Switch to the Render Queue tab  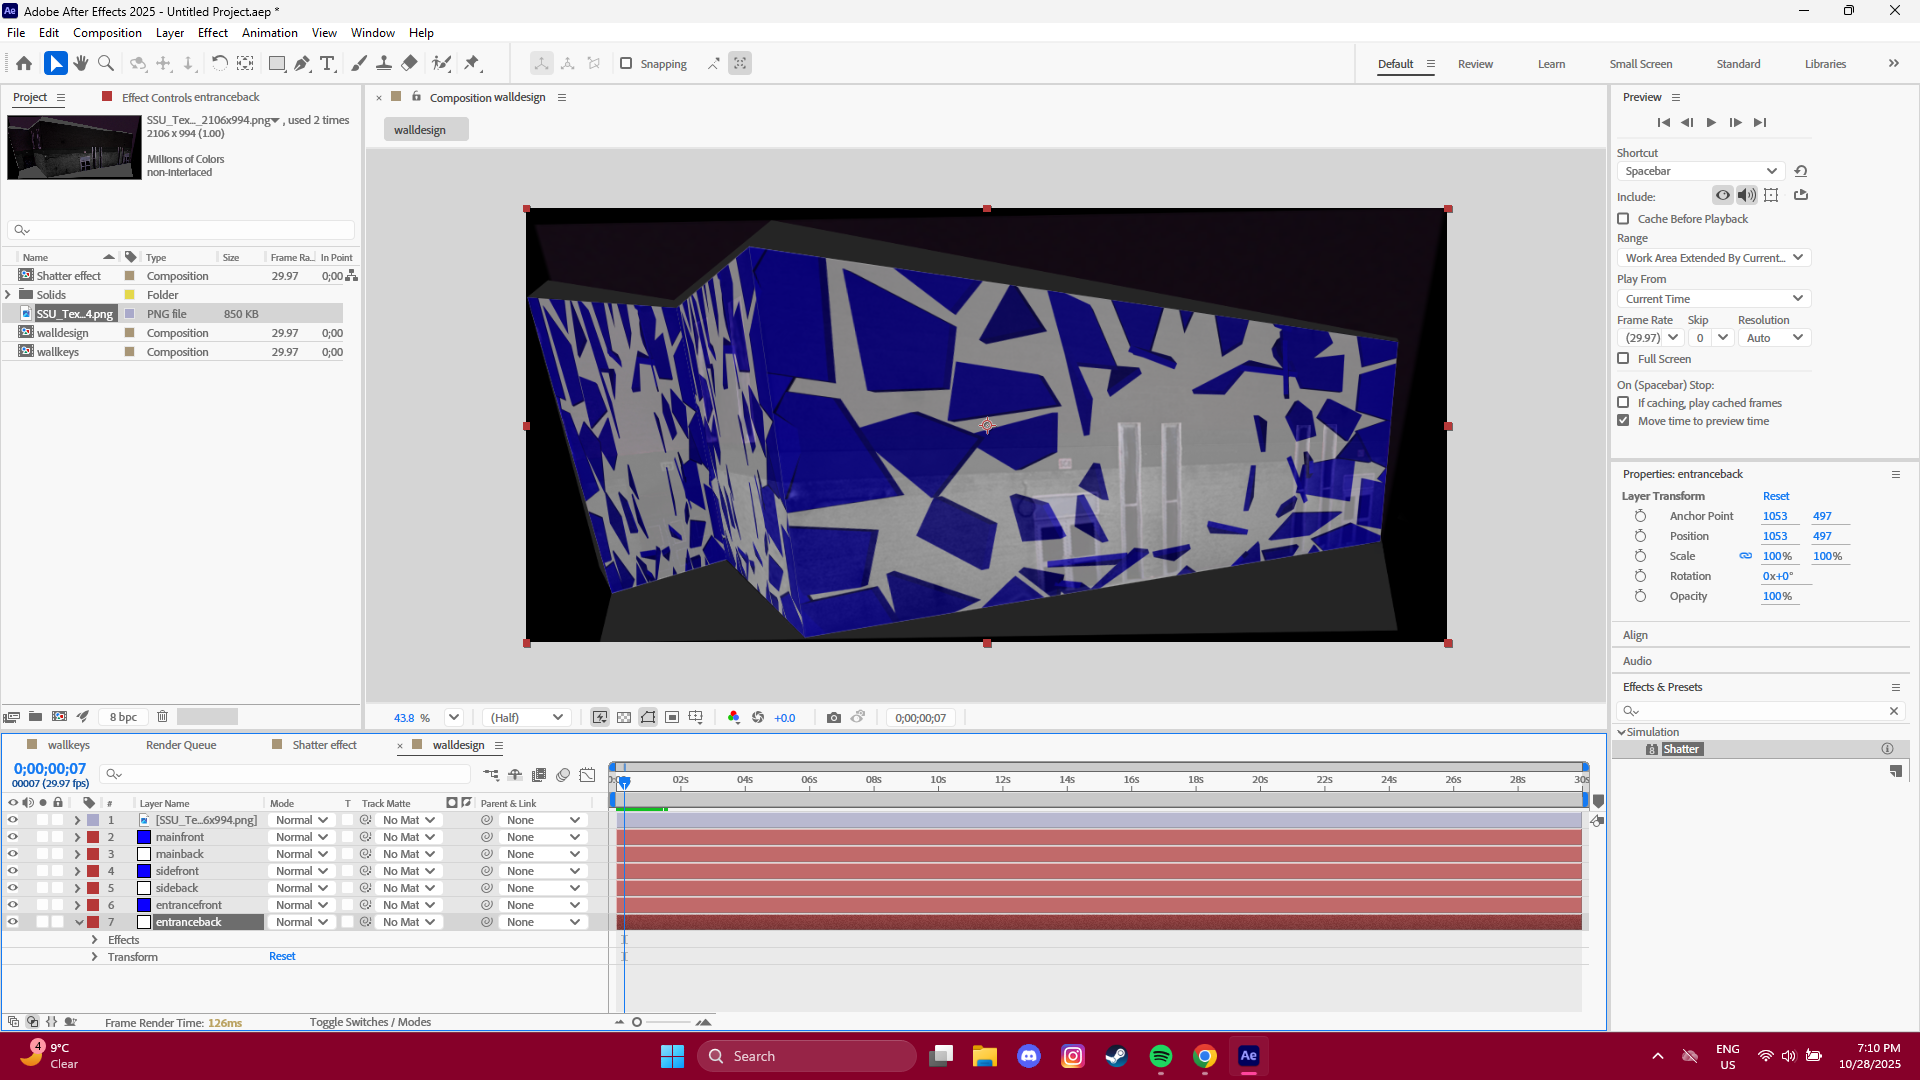pos(181,744)
